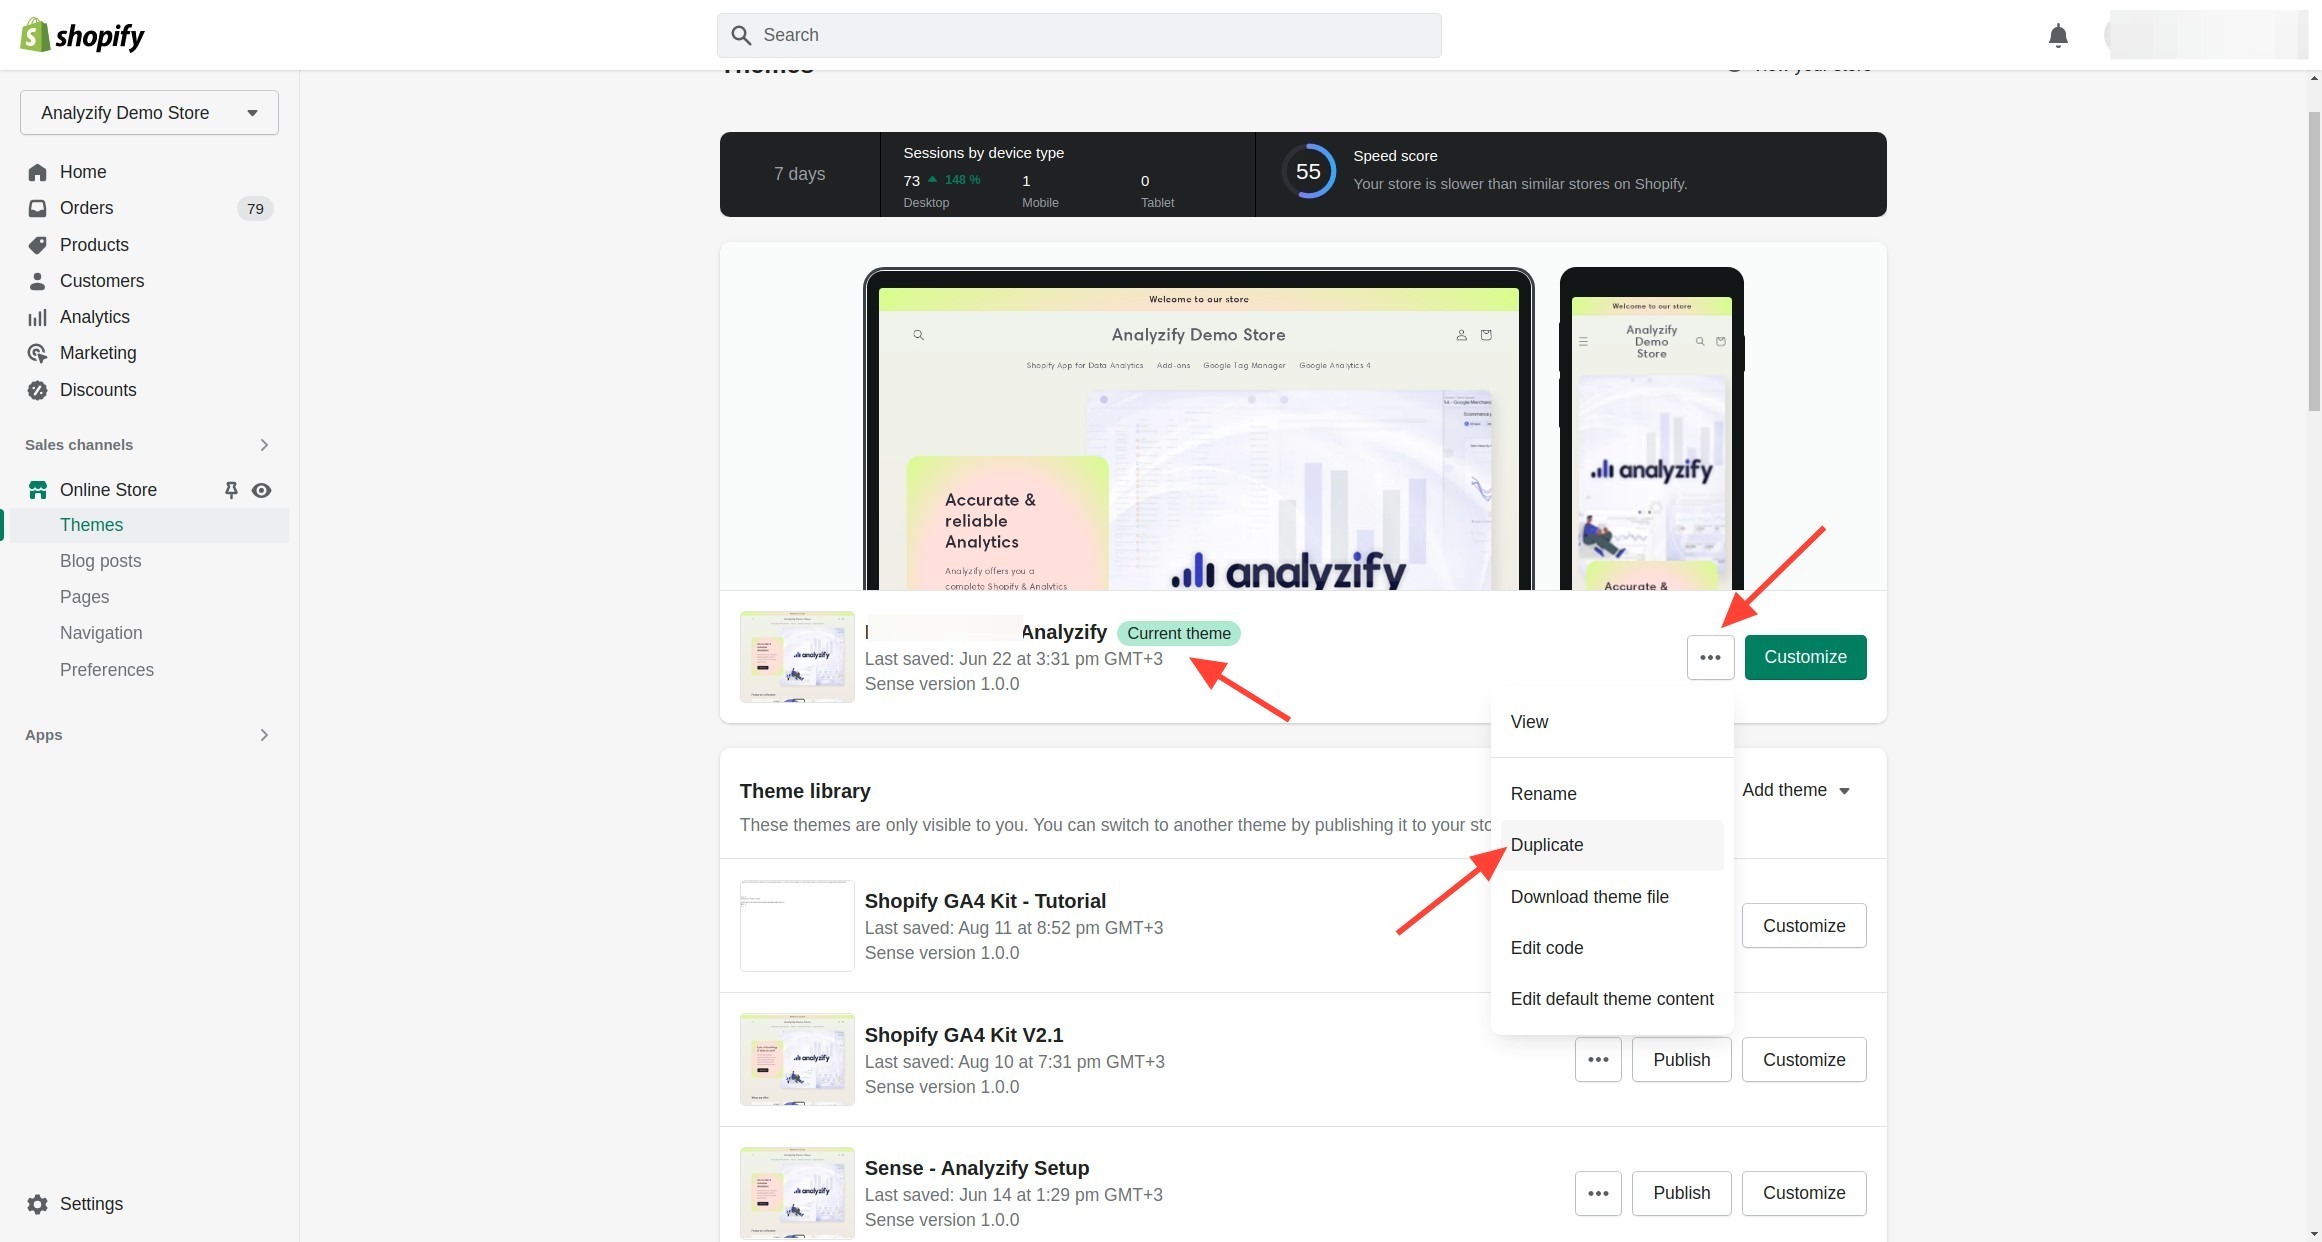Pin the Online Store channel
The height and width of the screenshot is (1242, 2322).
pyautogui.click(x=231, y=490)
